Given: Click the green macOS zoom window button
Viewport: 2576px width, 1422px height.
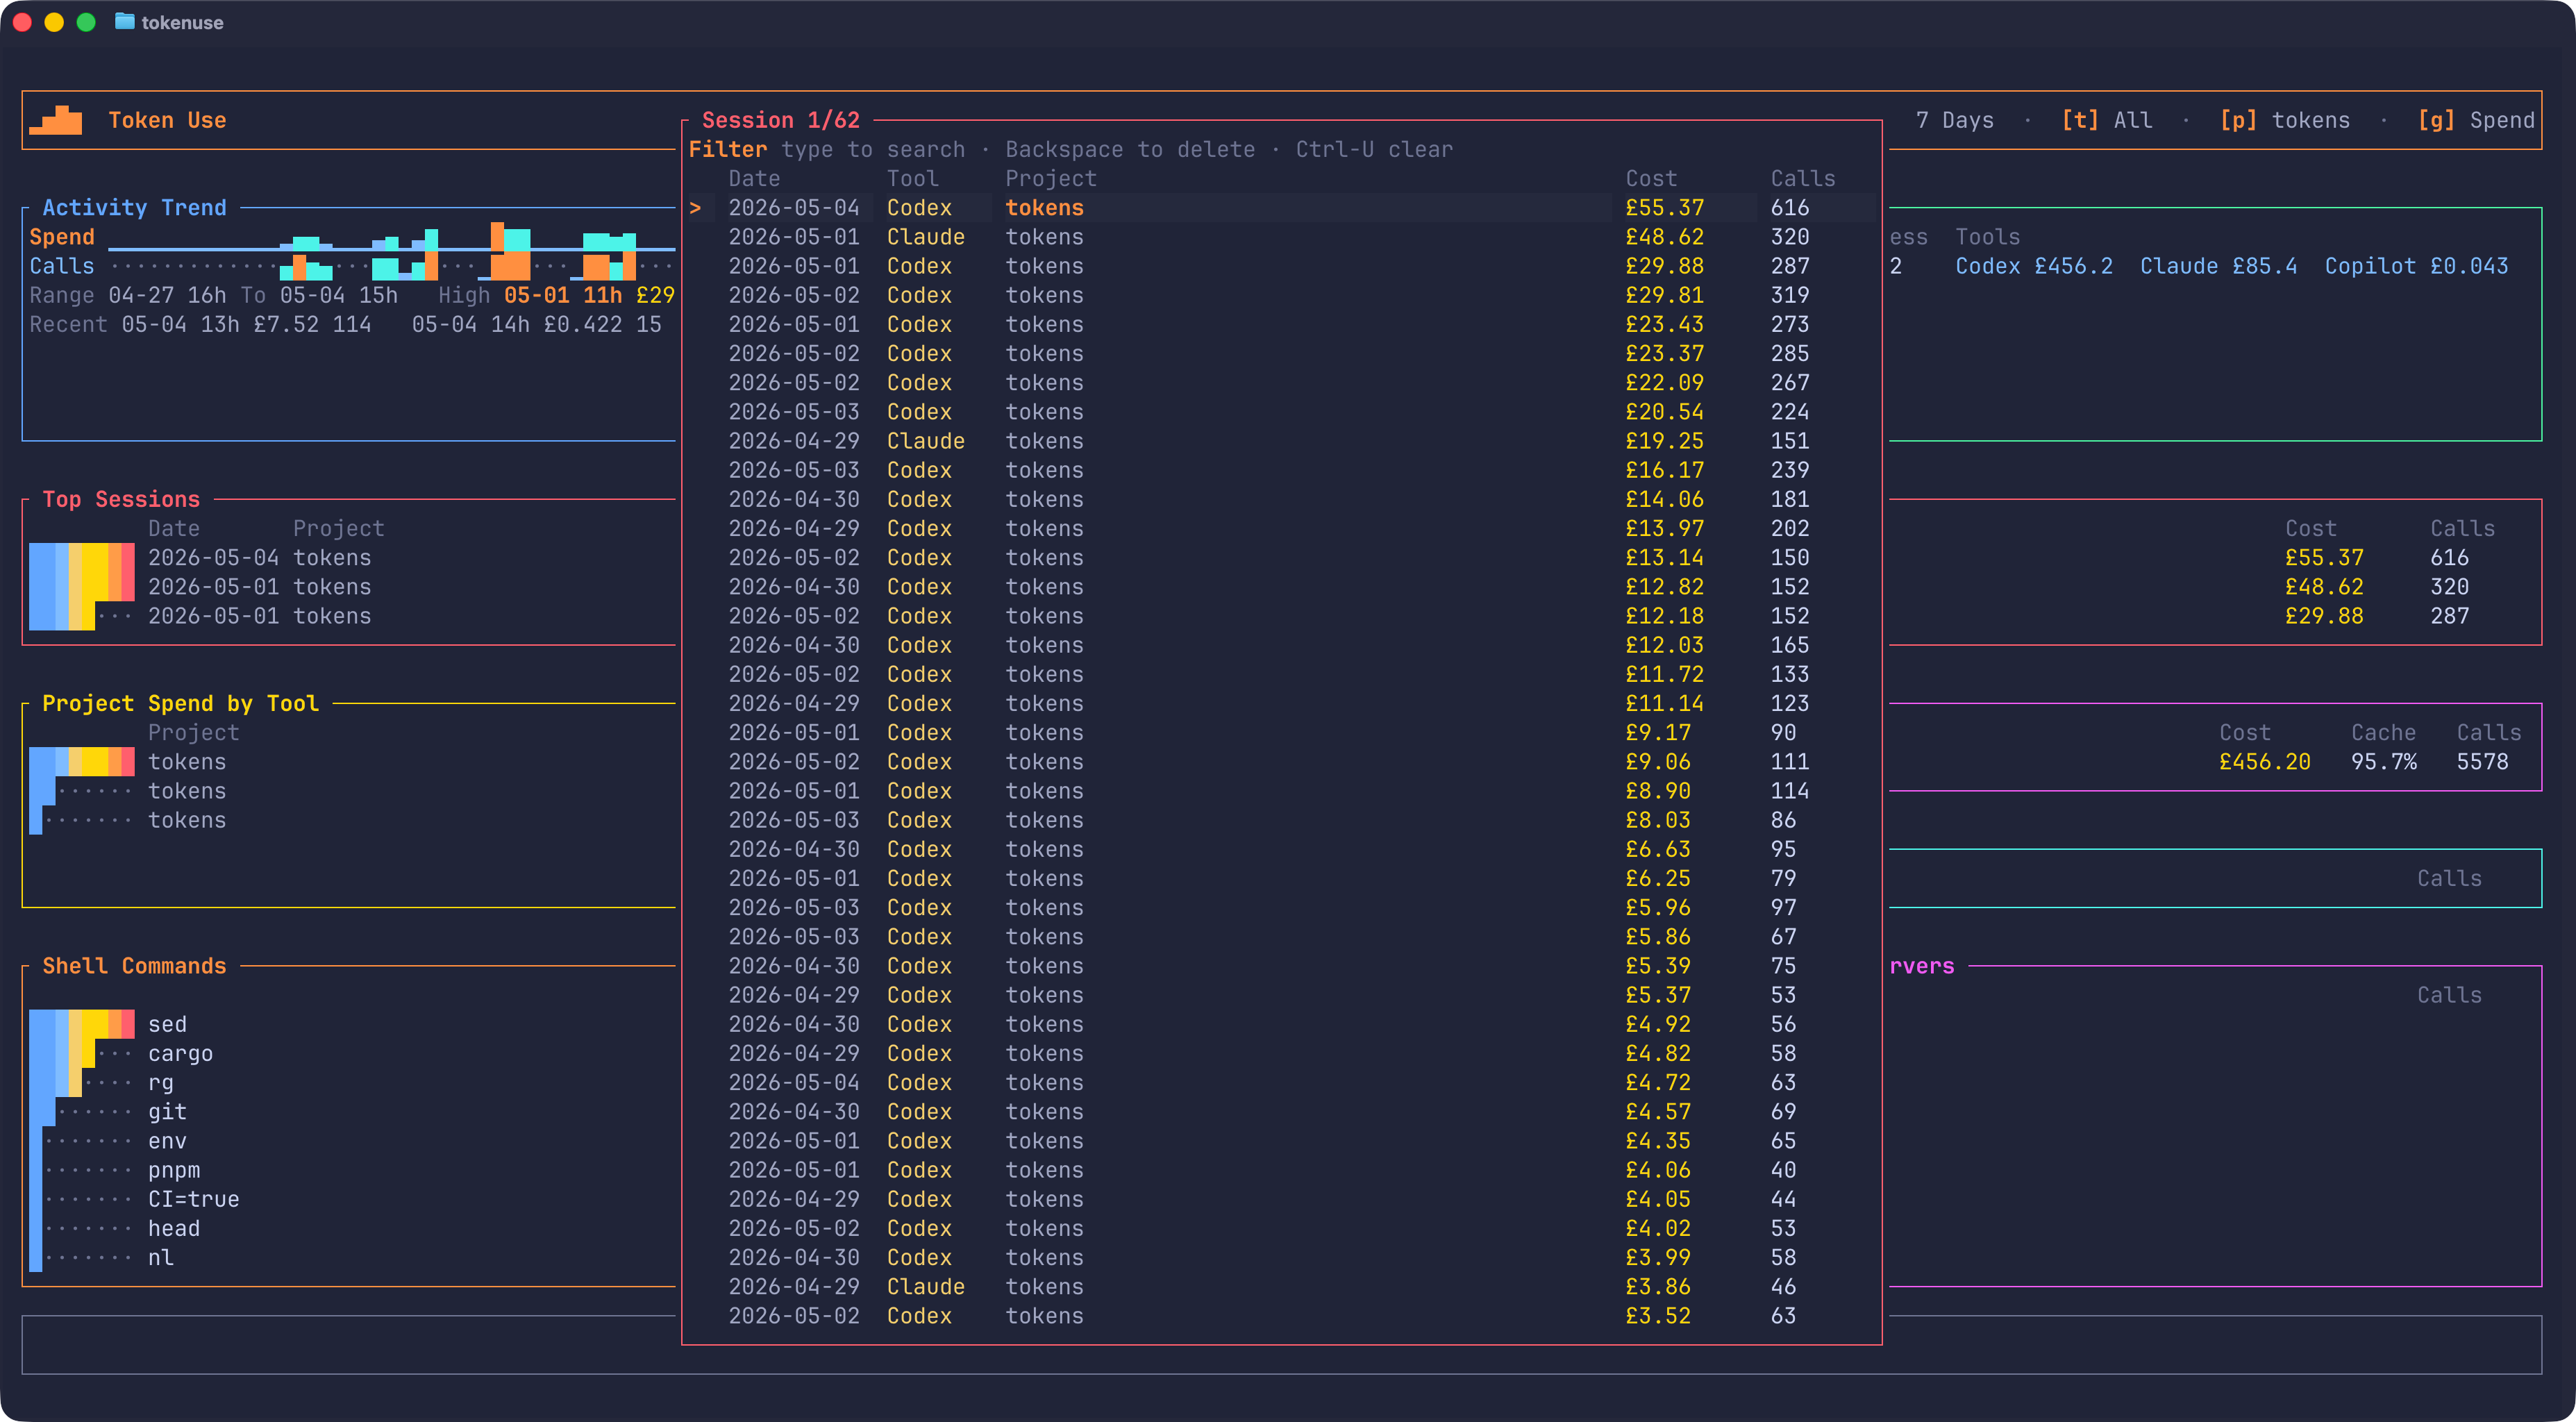Looking at the screenshot, I should point(86,22).
